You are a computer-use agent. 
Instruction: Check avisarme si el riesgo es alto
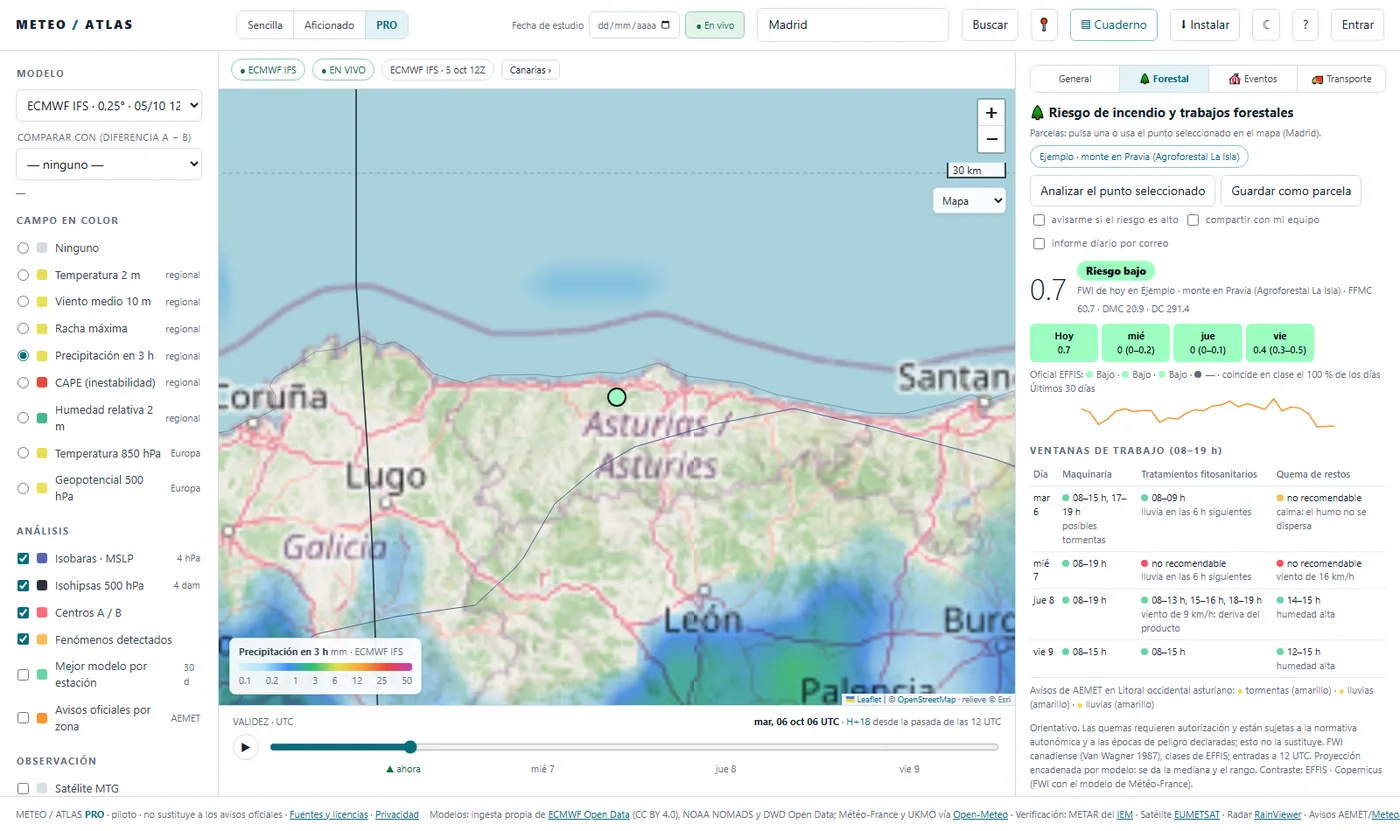(x=1039, y=220)
